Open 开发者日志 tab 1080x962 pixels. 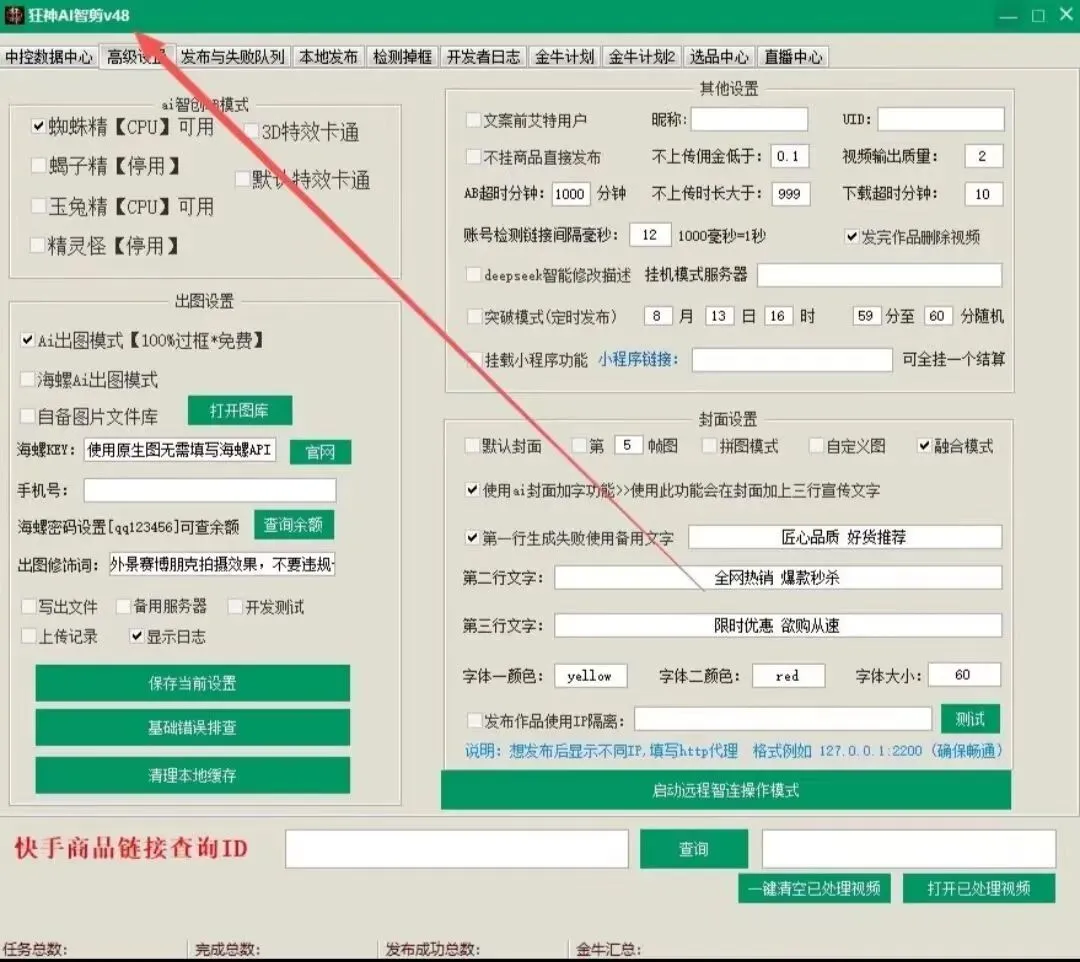pos(483,57)
